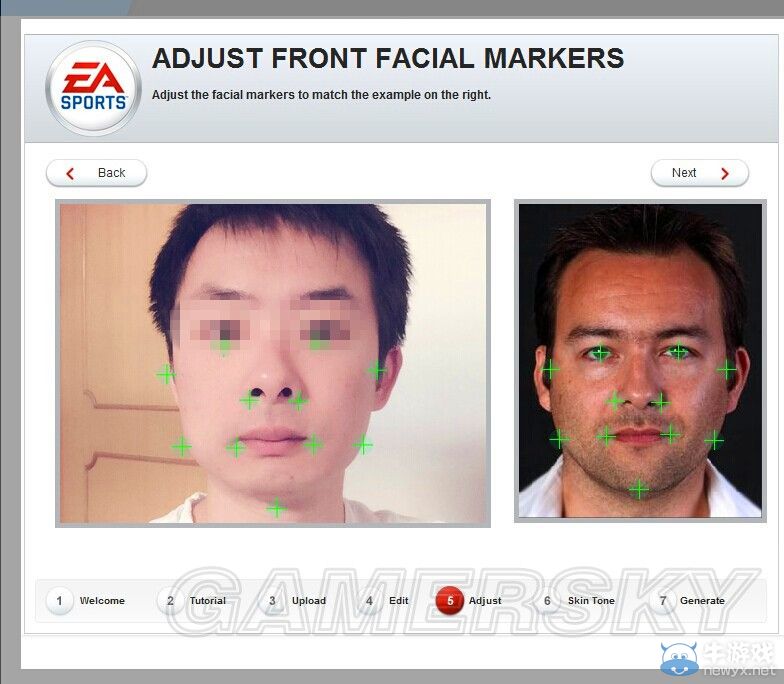Screen dimensions: 784x684
Task: Pick the right mouth corner marker on uploaded photo
Action: (x=313, y=444)
